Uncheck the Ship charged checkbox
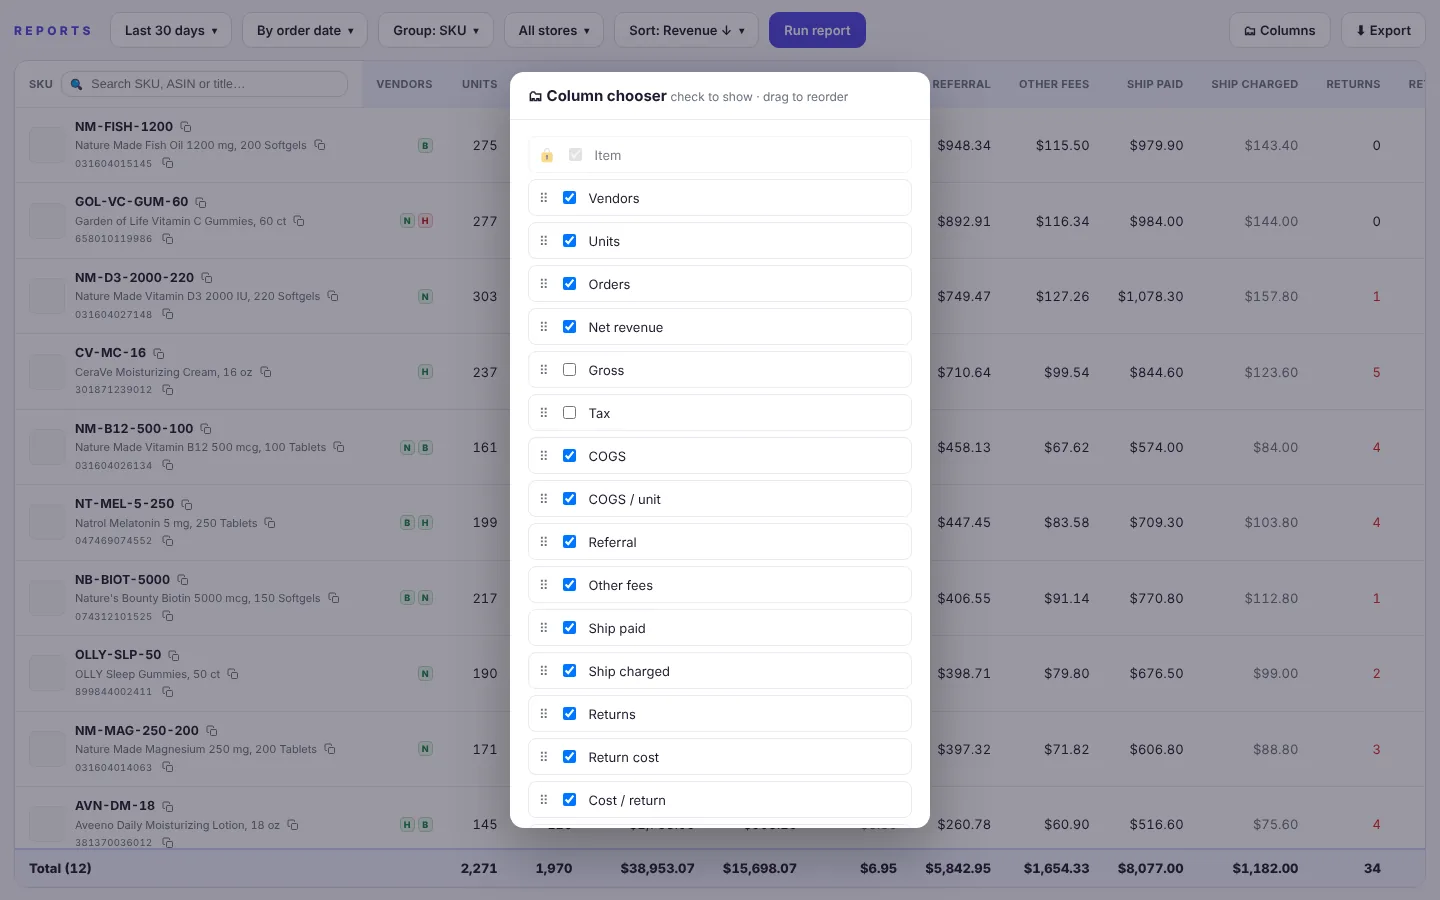The height and width of the screenshot is (900, 1440). 570,671
